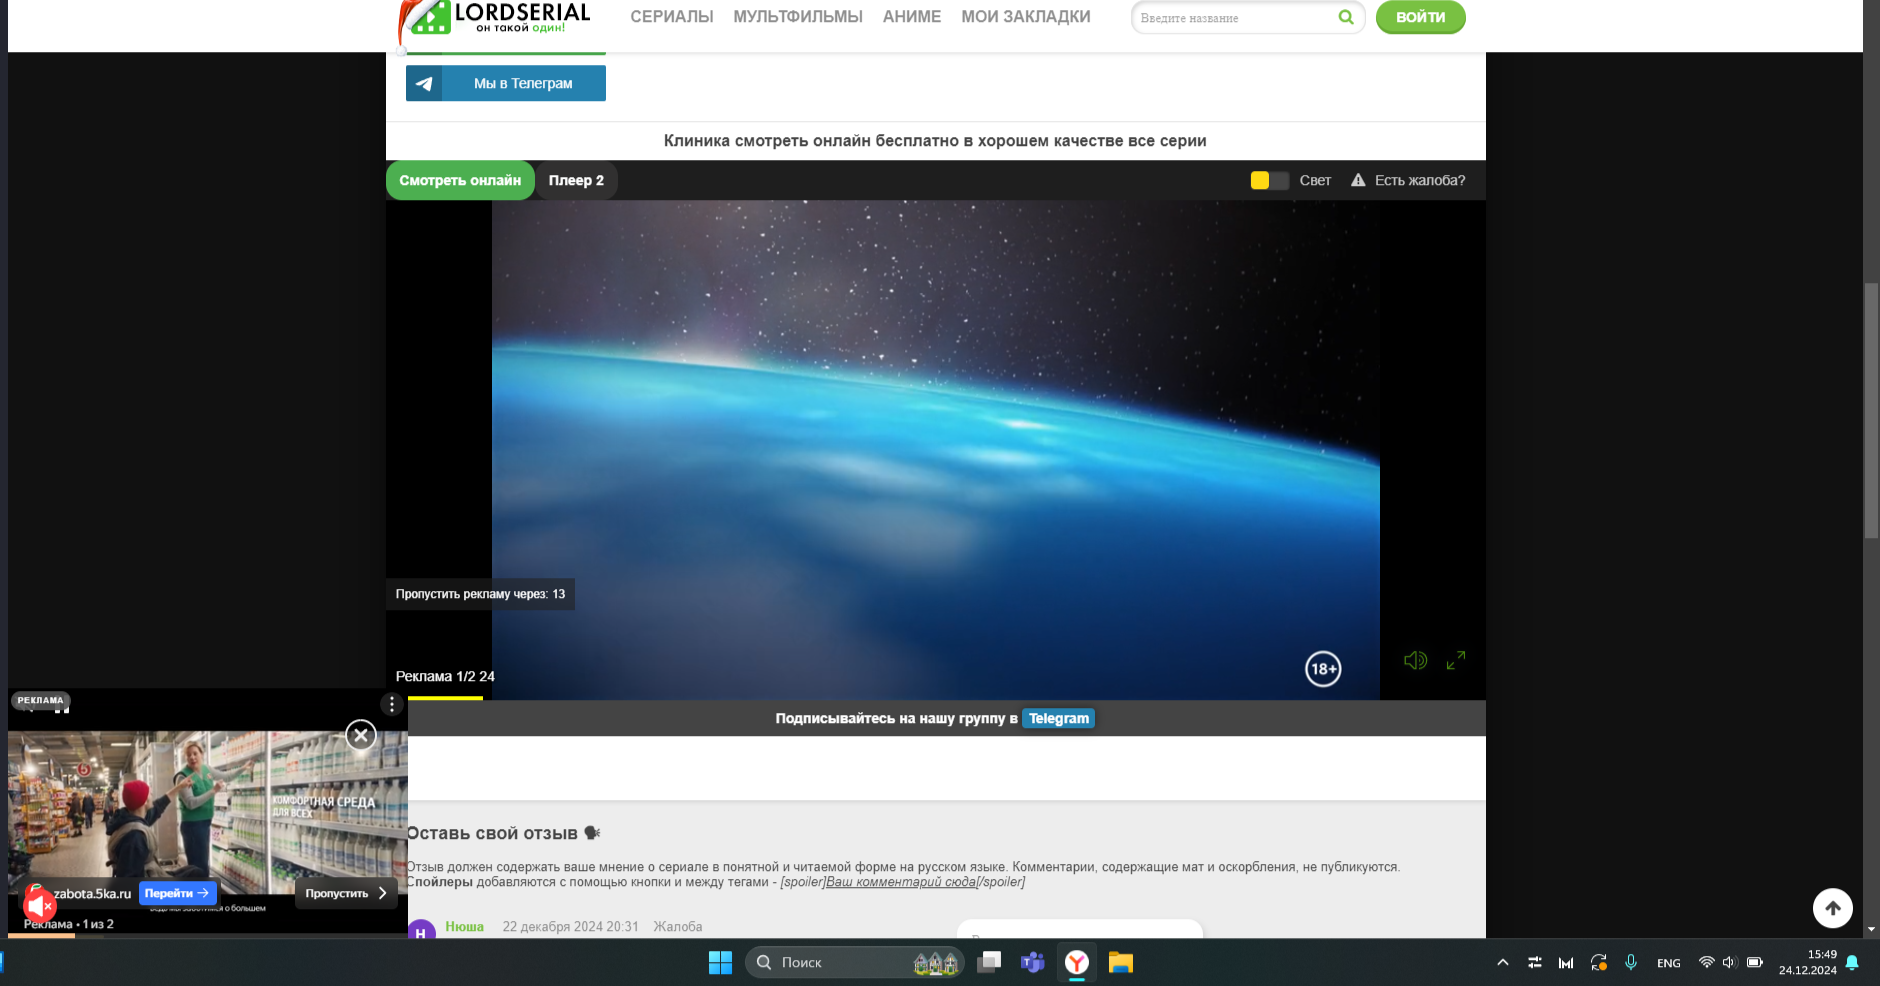Click the Windows taskbar search box
This screenshot has width=1880, height=986.
click(855, 962)
